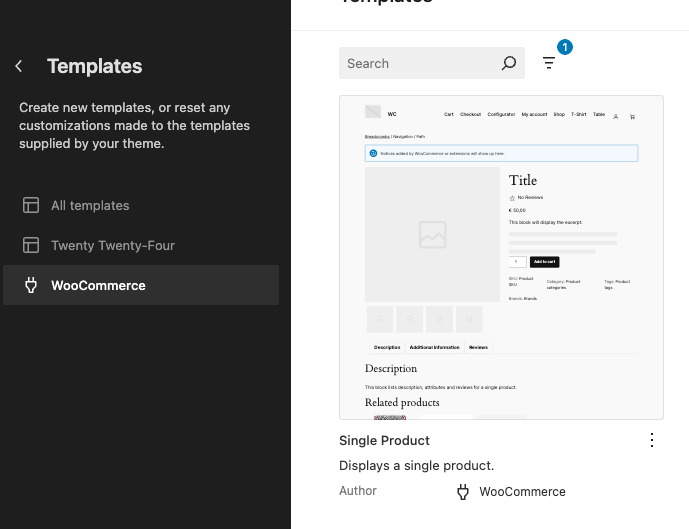Image resolution: width=689 pixels, height=529 pixels.
Task: Click the layout icon next to Twenty Twenty-Four
Action: [31, 246]
